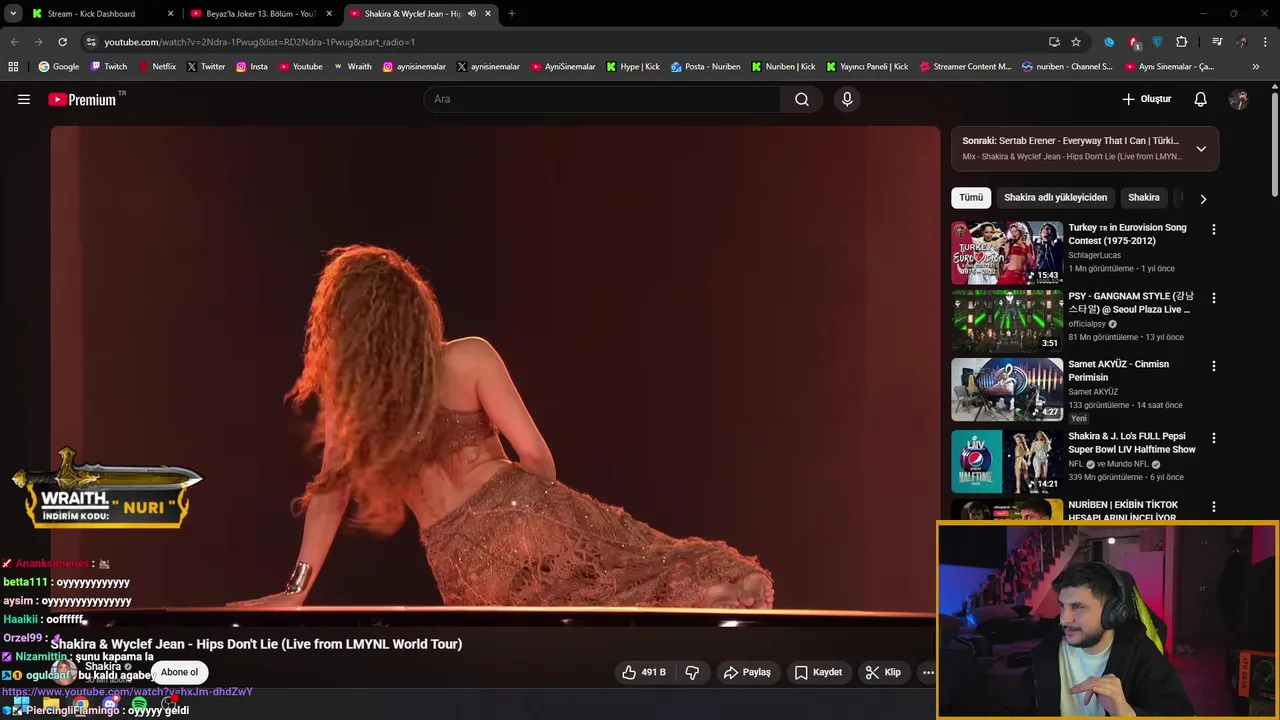This screenshot has height=720, width=1280.
Task: Go to YouTube Premium home logo
Action: pos(82,99)
